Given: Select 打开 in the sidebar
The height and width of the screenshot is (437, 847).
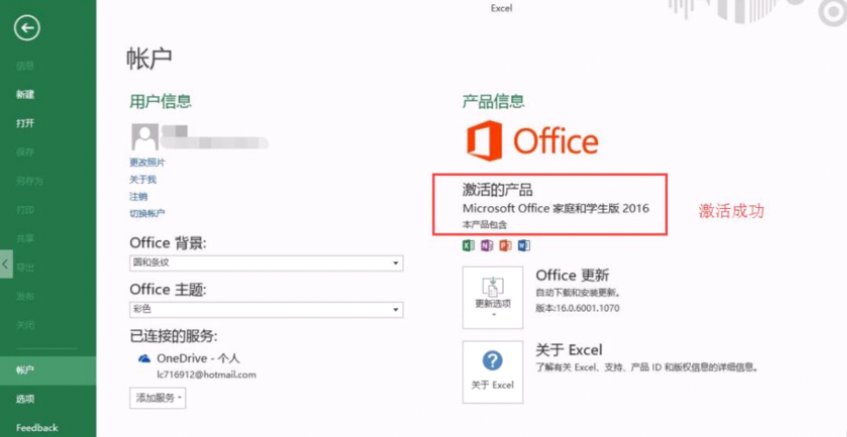Looking at the screenshot, I should (x=25, y=124).
